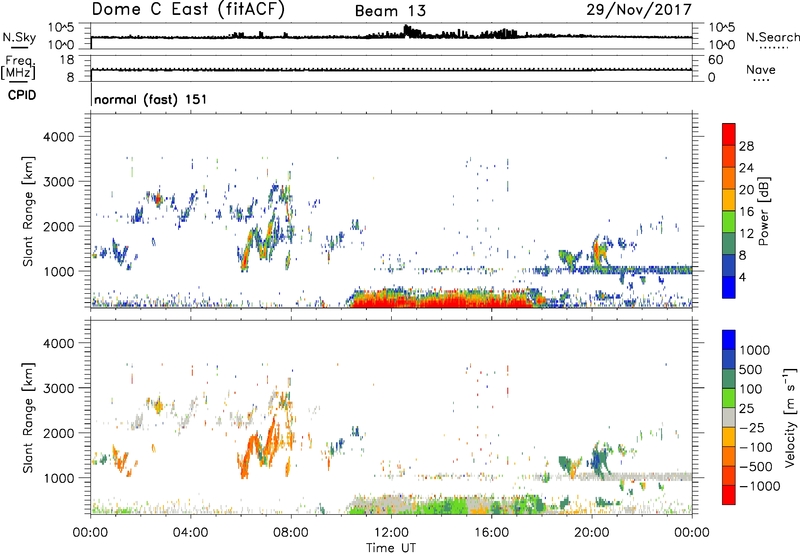Click the orange velocity echo near 06:30 UT
800x554 pixels.
click(255, 449)
